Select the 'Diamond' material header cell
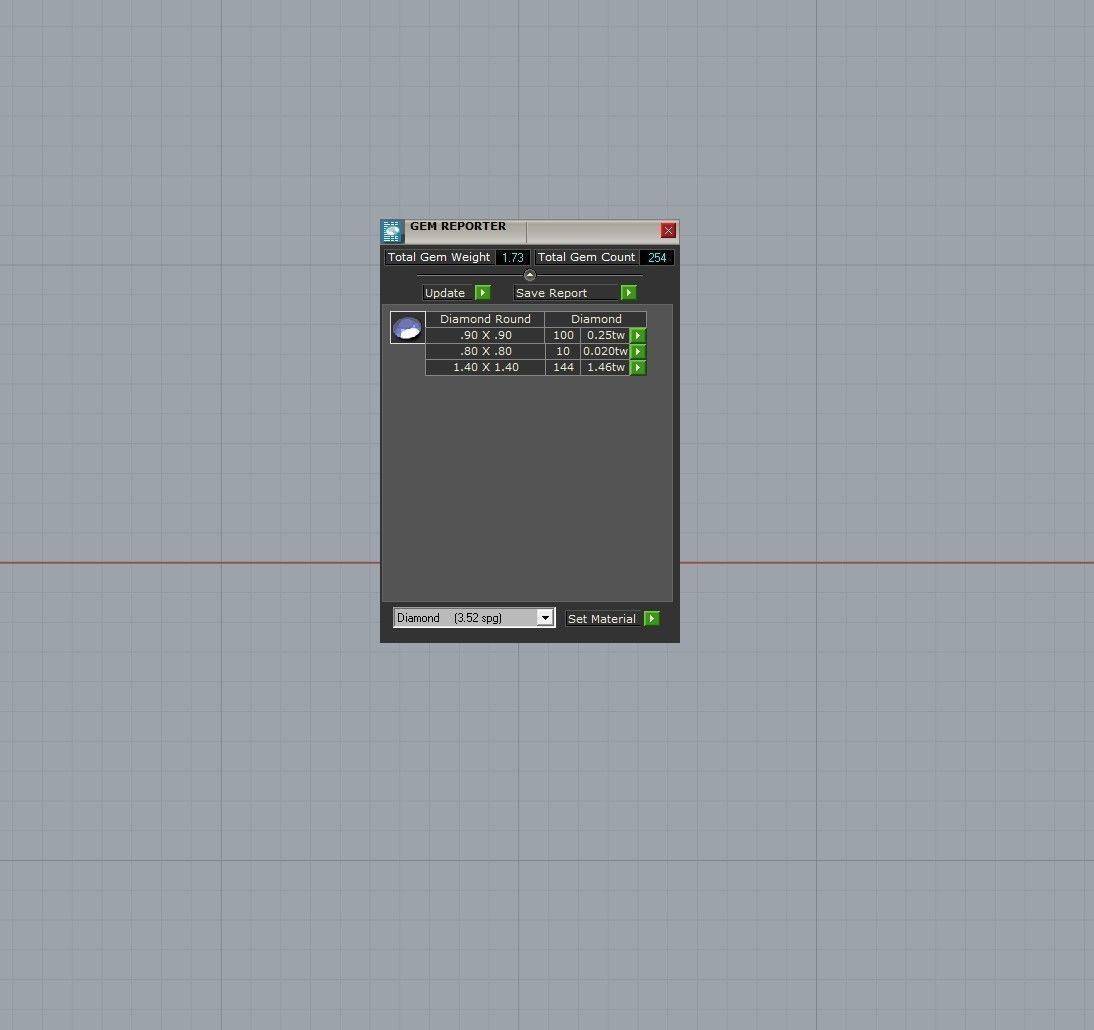The image size is (1094, 1030). point(596,319)
